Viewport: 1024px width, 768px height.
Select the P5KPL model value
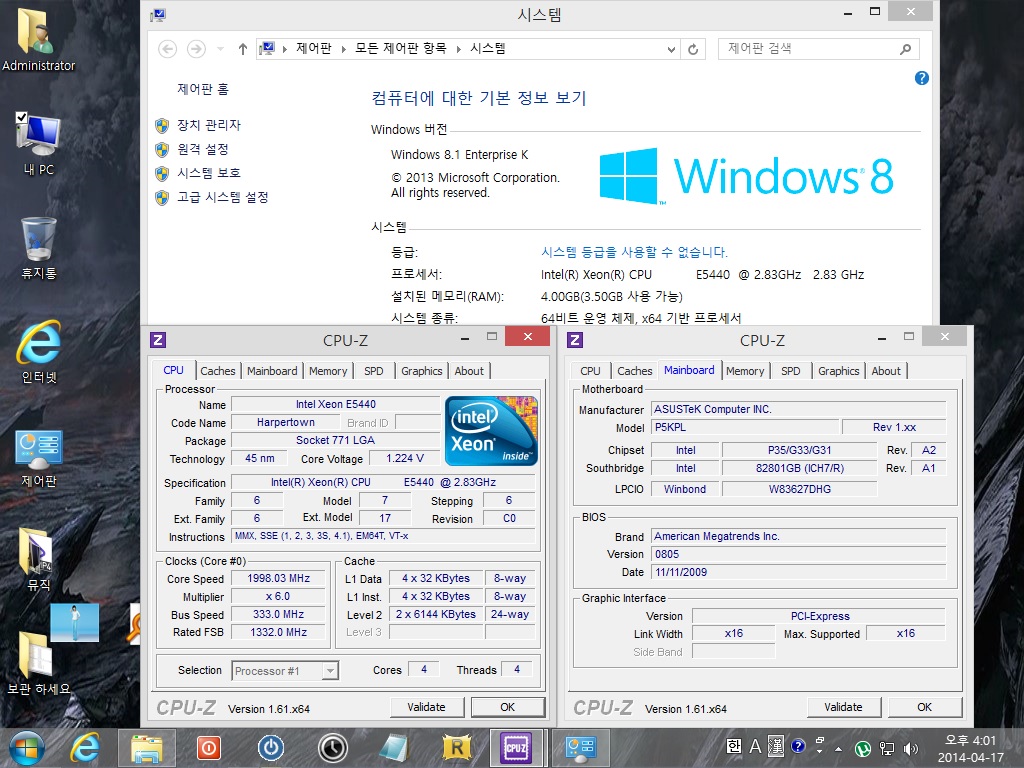tap(745, 428)
